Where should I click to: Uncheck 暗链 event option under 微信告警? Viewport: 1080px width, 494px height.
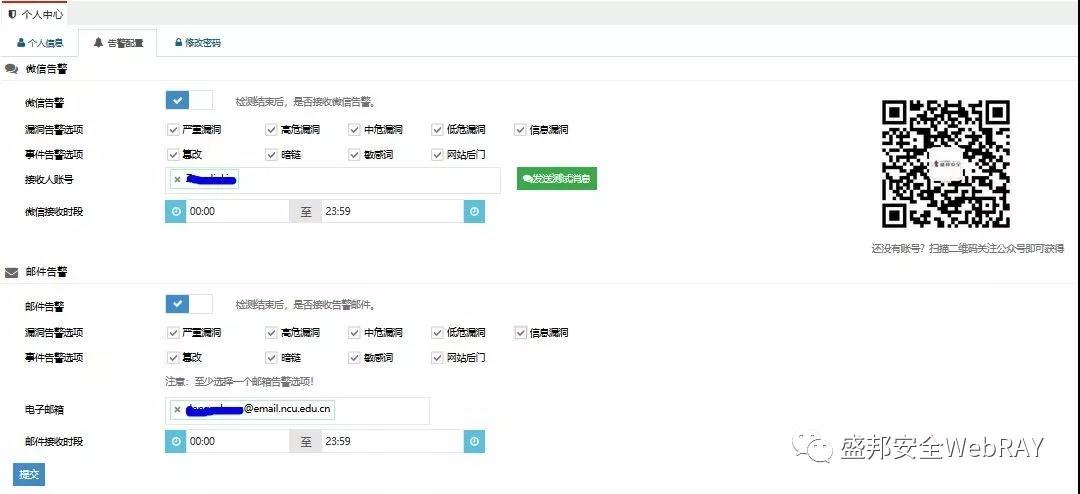pyautogui.click(x=271, y=154)
